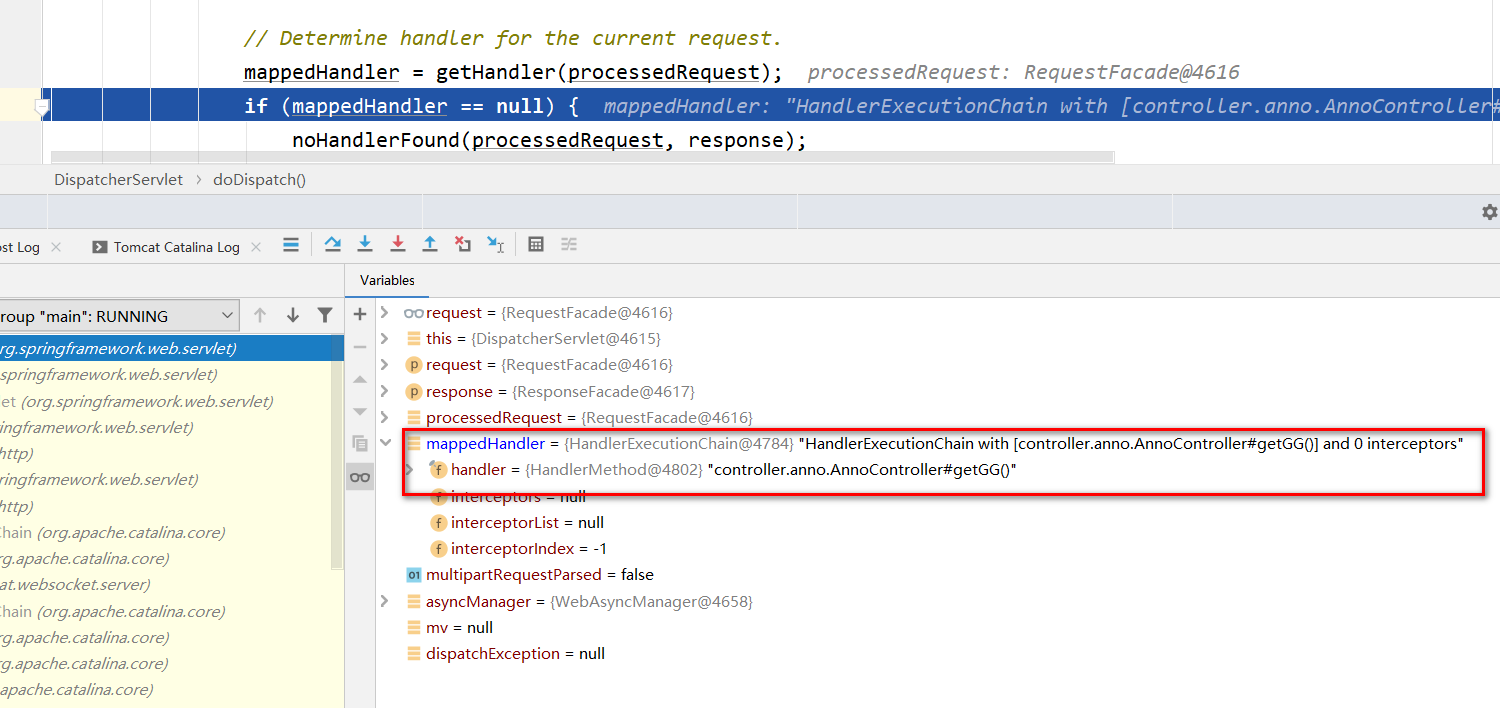The image size is (1500, 708).
Task: Close the Localhost Log tab
Action: pos(55,247)
